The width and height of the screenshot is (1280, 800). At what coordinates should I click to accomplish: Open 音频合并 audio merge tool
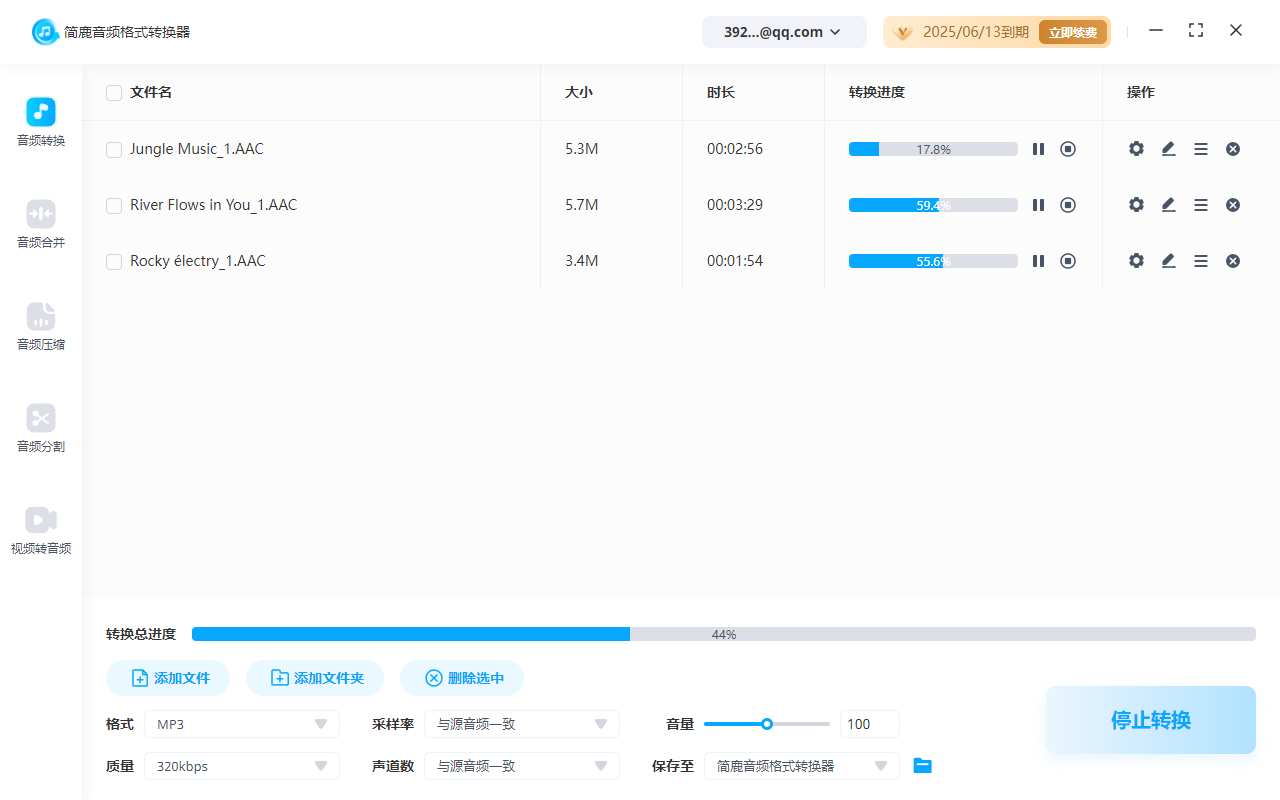tap(41, 224)
